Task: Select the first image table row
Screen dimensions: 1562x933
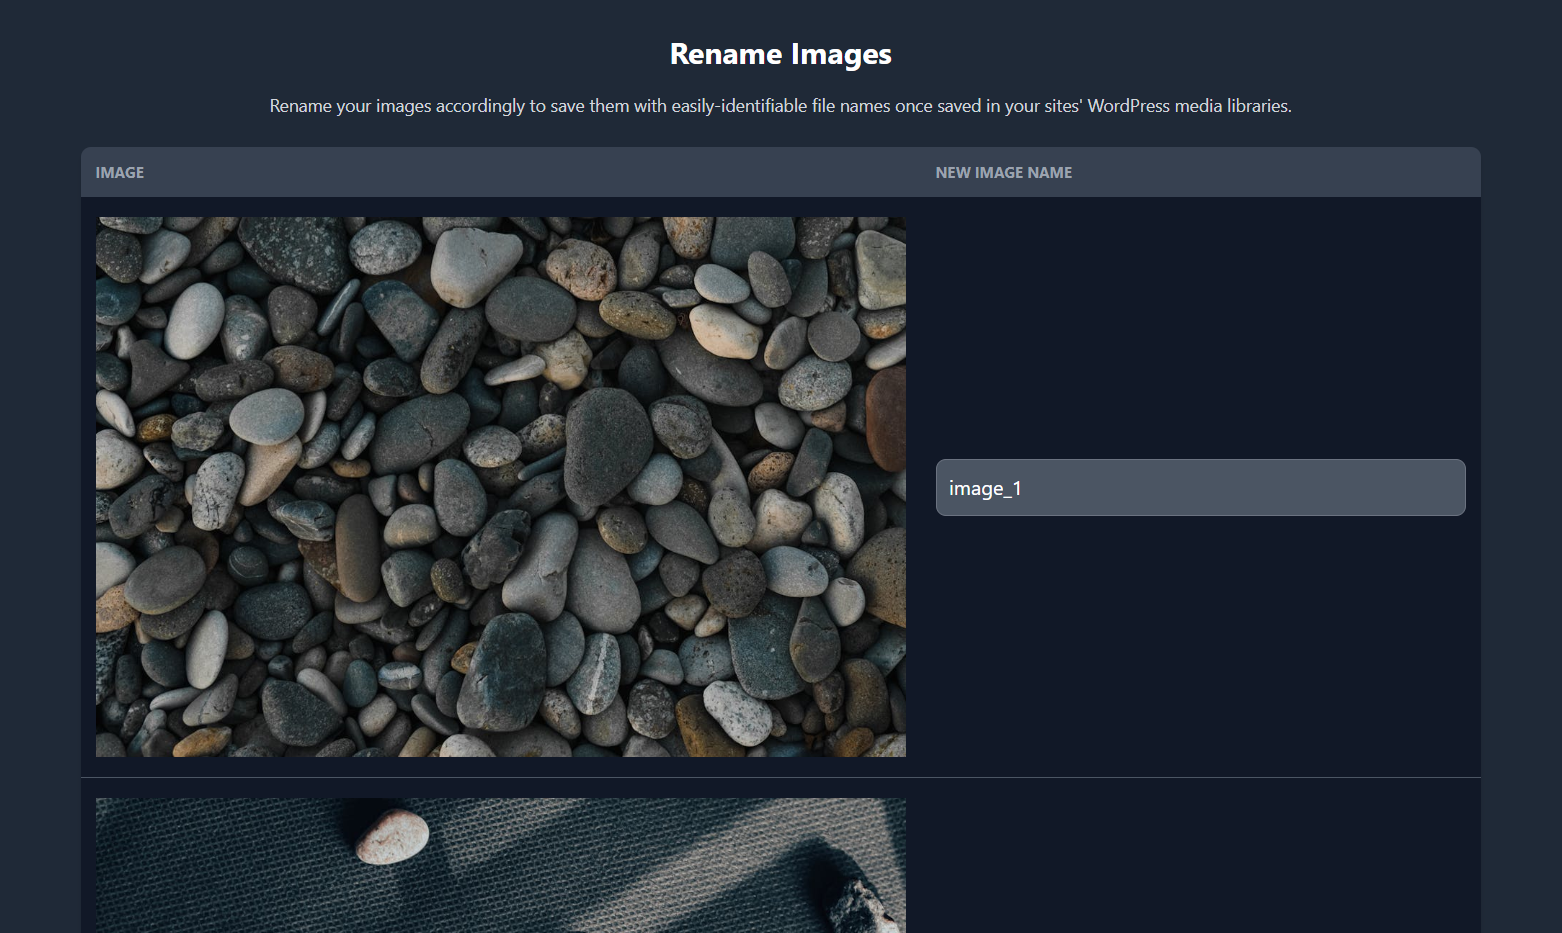Action: click(x=780, y=486)
